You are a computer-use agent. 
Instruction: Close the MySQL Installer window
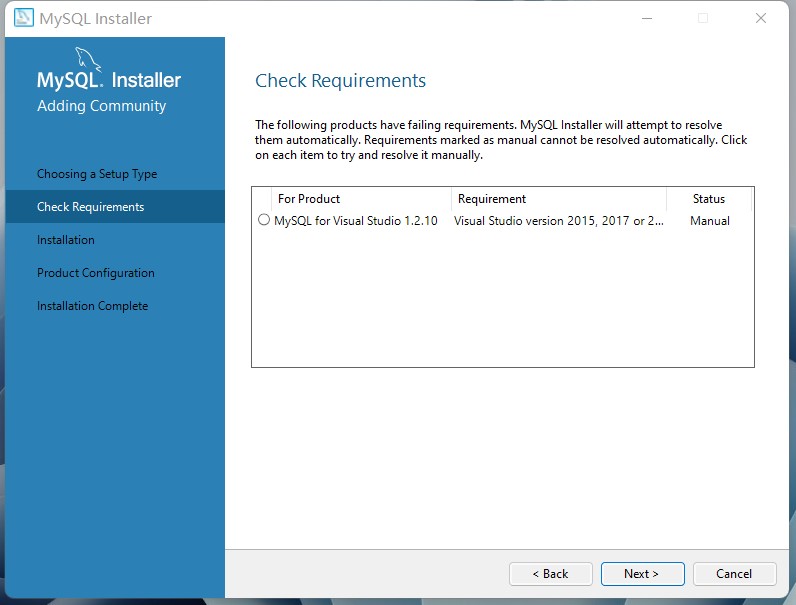tap(760, 18)
